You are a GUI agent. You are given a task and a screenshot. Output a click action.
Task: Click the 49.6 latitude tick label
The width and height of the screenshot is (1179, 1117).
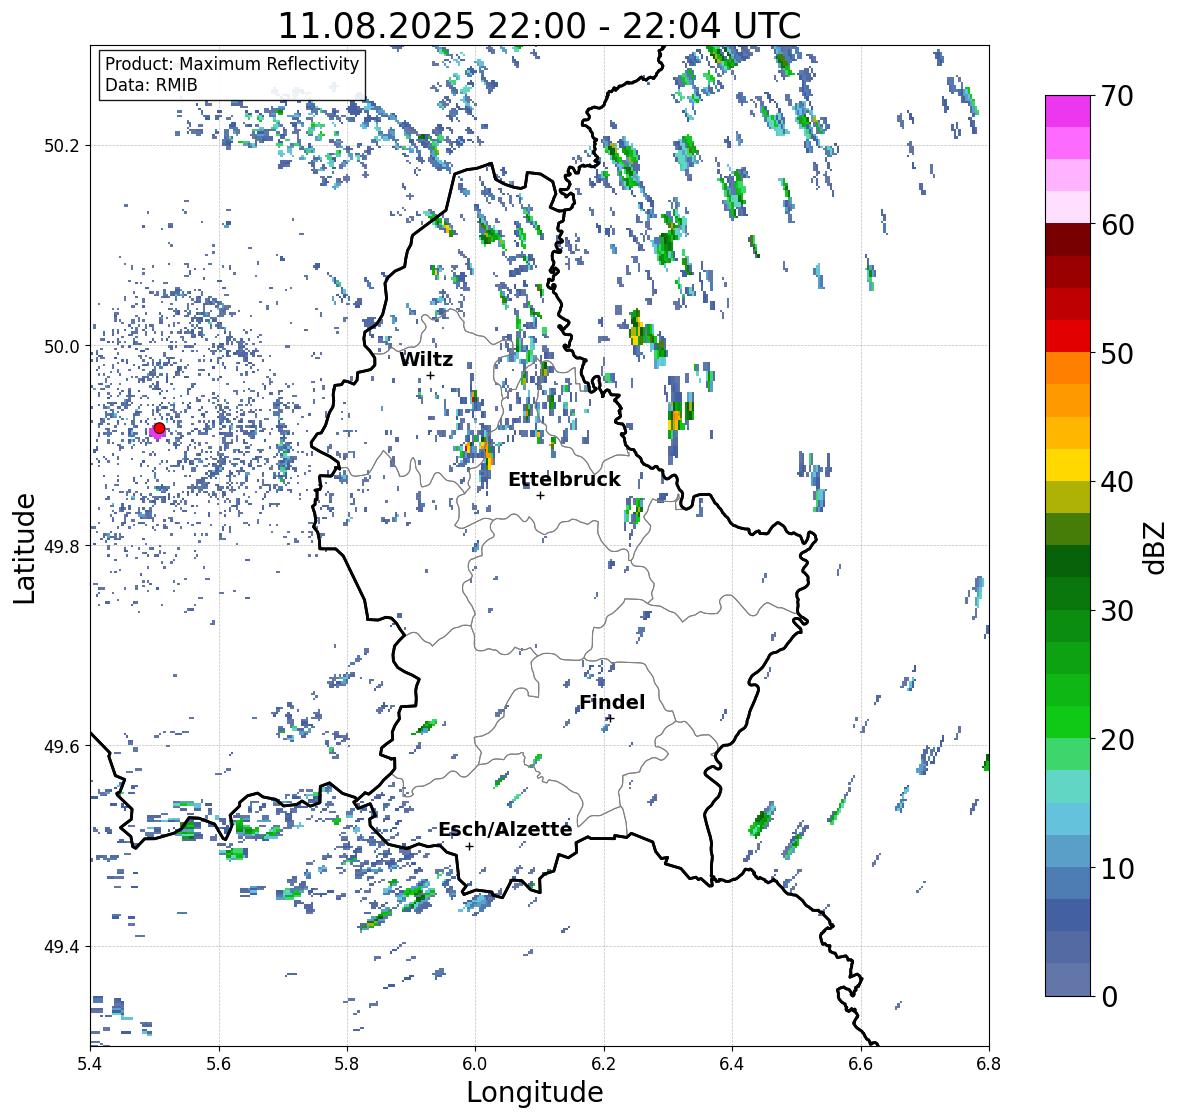pos(62,746)
